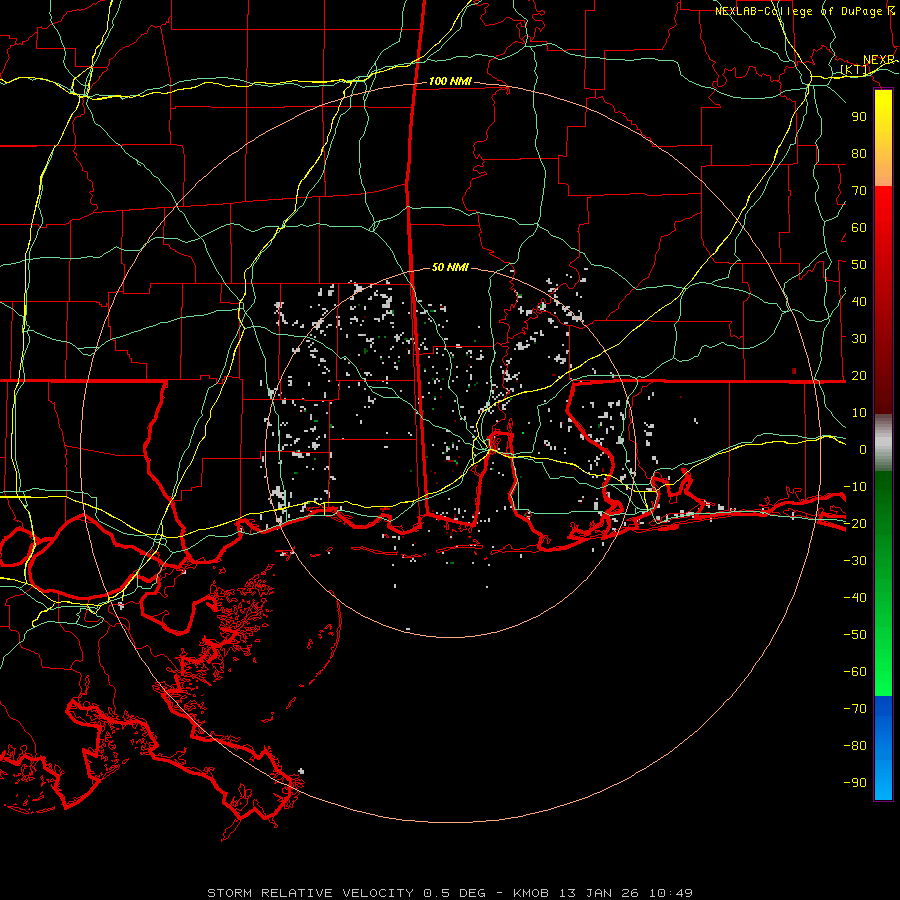Click the -70 value on velocity scale
900x900 pixels.
pos(855,709)
